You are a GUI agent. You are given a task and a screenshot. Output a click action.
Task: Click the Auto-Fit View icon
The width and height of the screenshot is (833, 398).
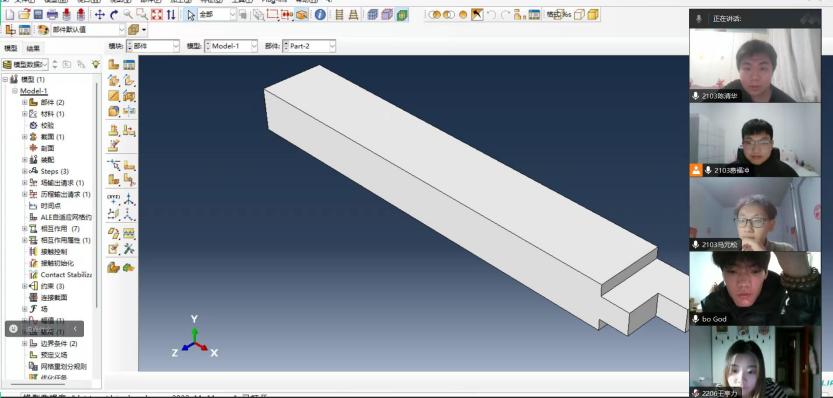click(157, 15)
